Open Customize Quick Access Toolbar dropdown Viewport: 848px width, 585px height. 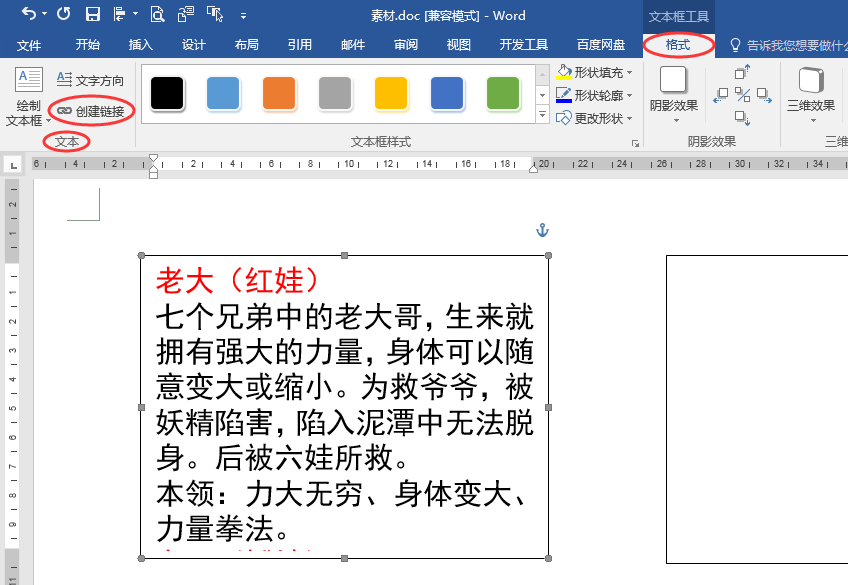243,16
